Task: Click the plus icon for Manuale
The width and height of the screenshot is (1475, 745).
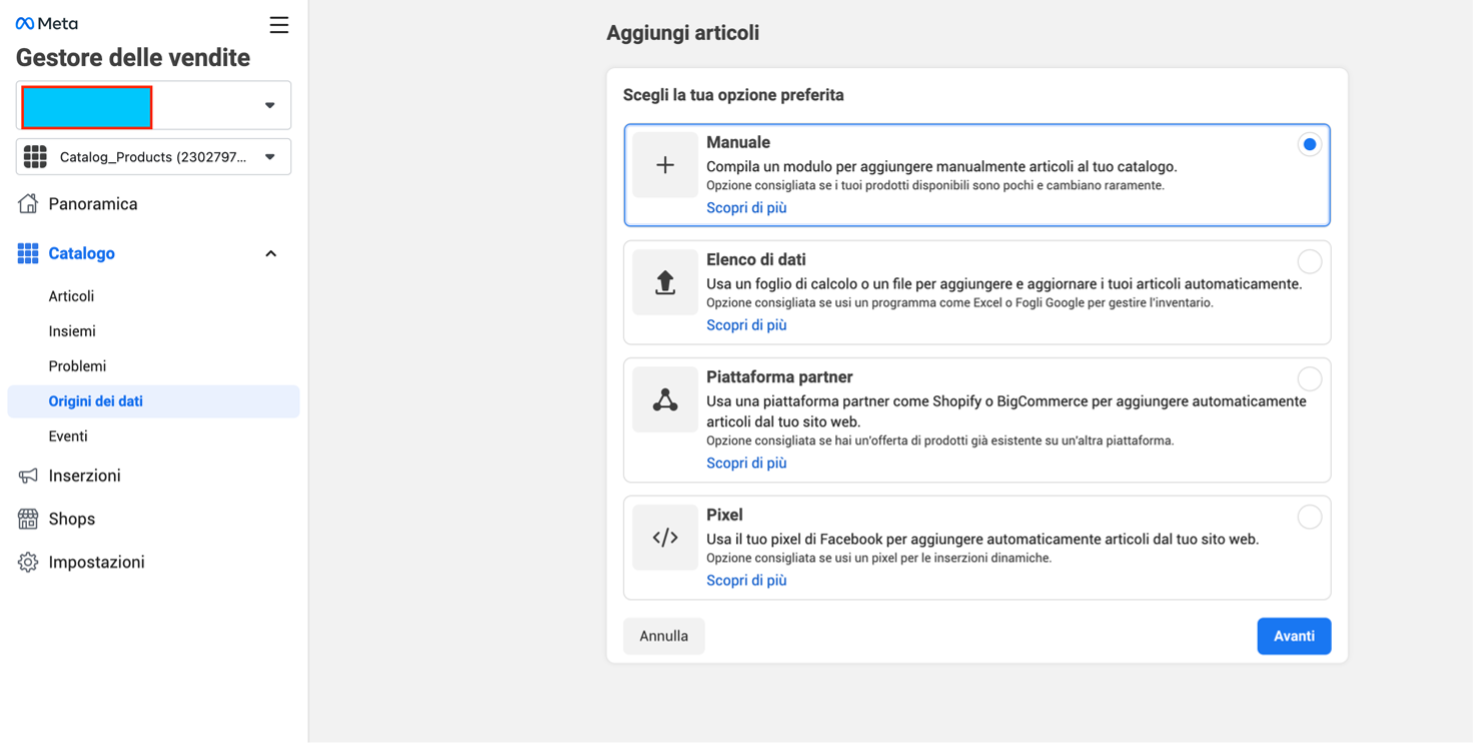Action: [665, 165]
